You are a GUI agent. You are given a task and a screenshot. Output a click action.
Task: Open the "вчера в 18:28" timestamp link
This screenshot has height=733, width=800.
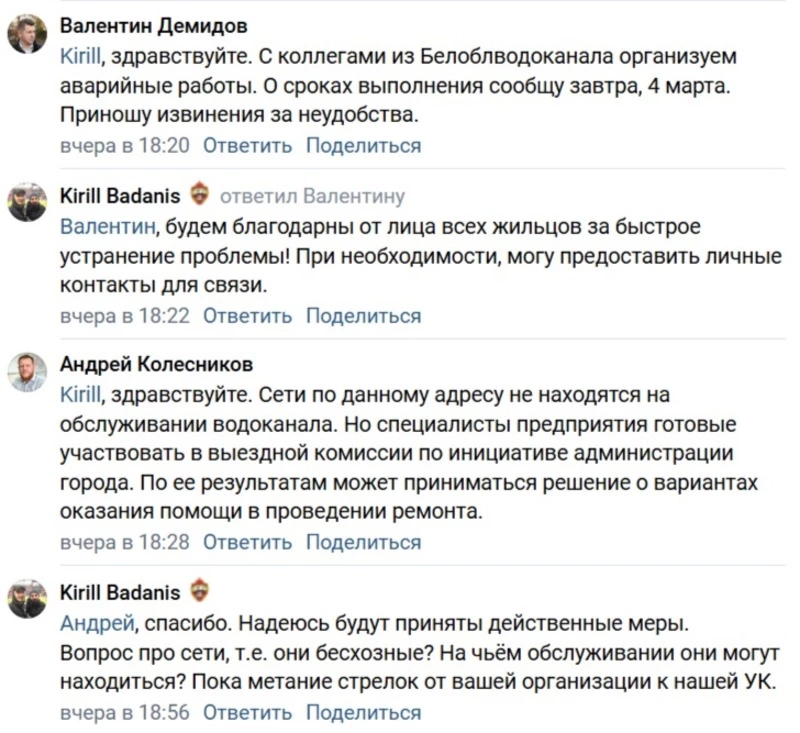pos(124,543)
